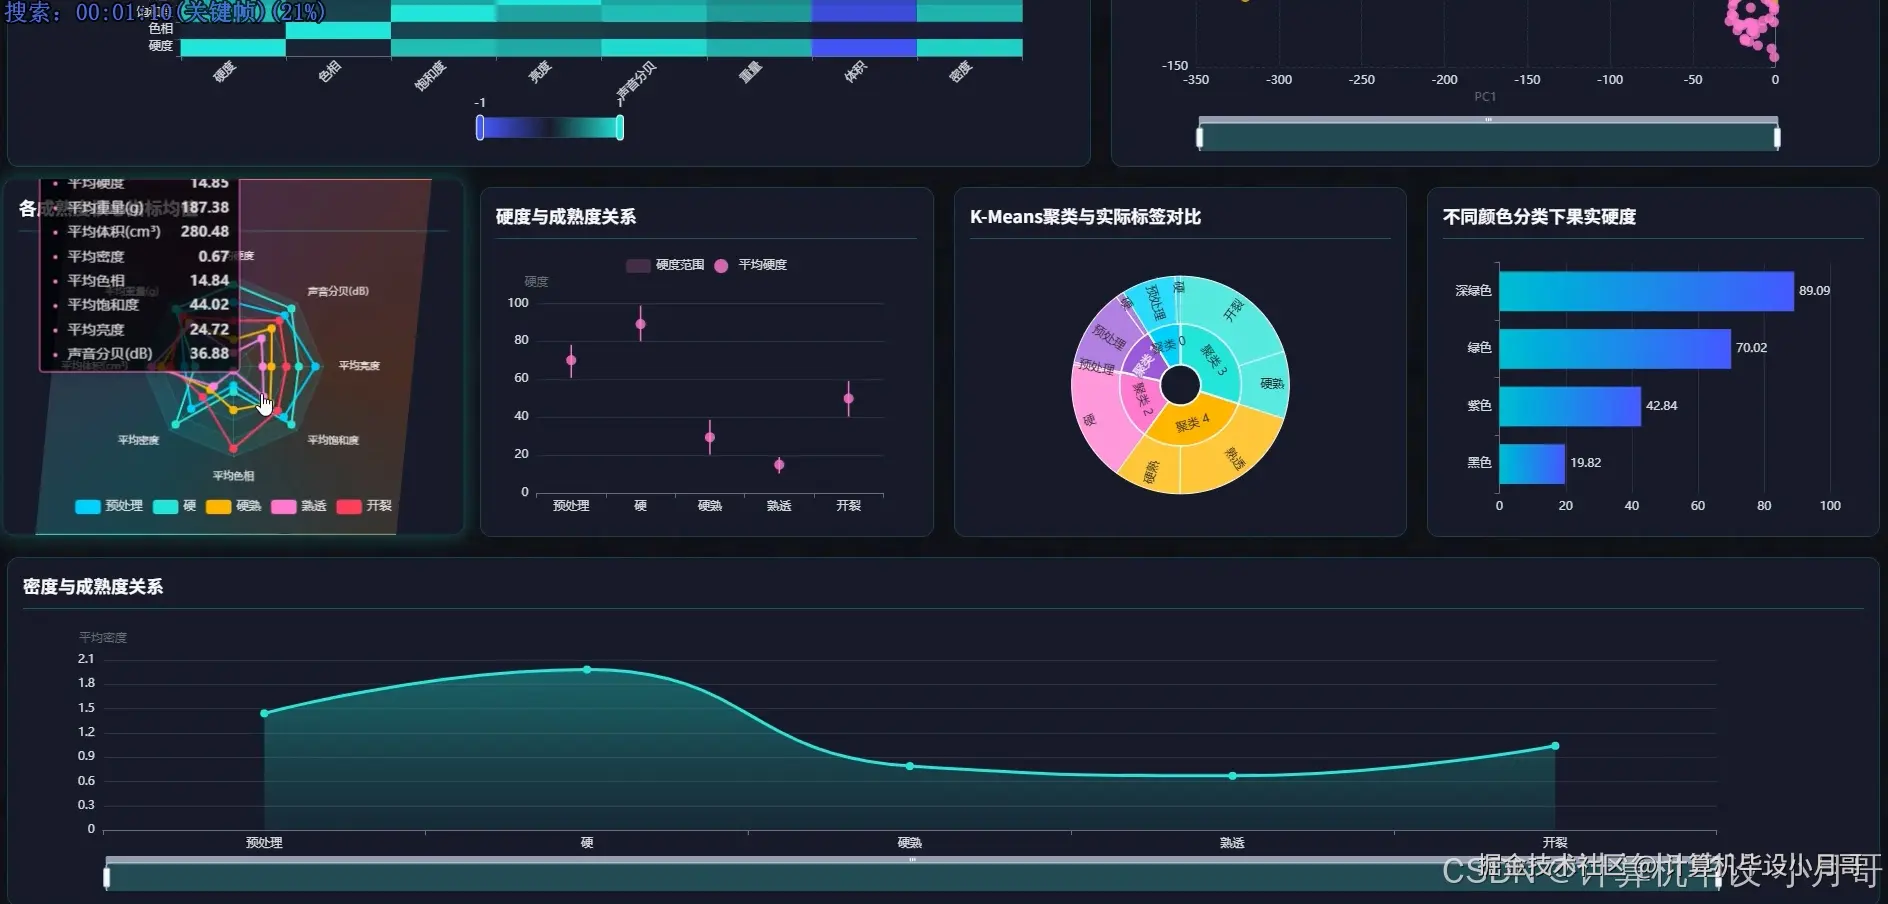
Task: Click the rotated 饱和度 label under the heatmap
Action: [x=430, y=76]
